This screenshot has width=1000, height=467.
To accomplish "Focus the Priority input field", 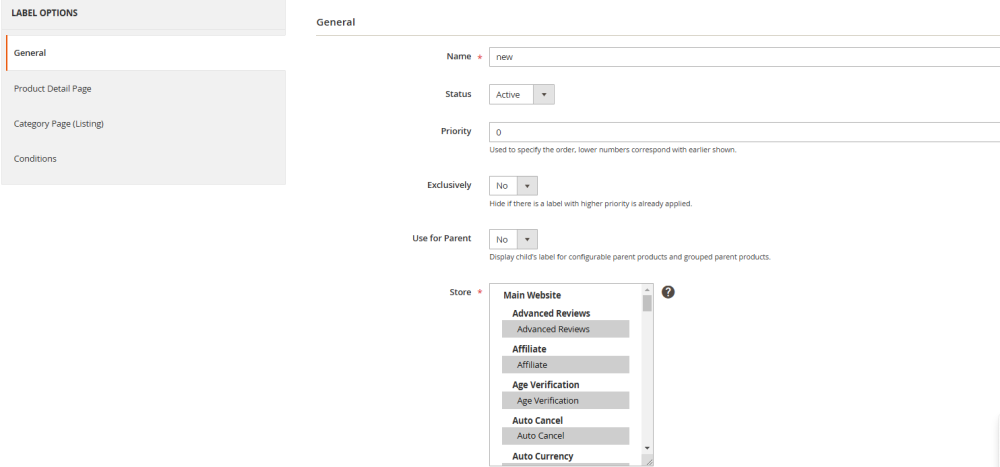I will coord(740,132).
